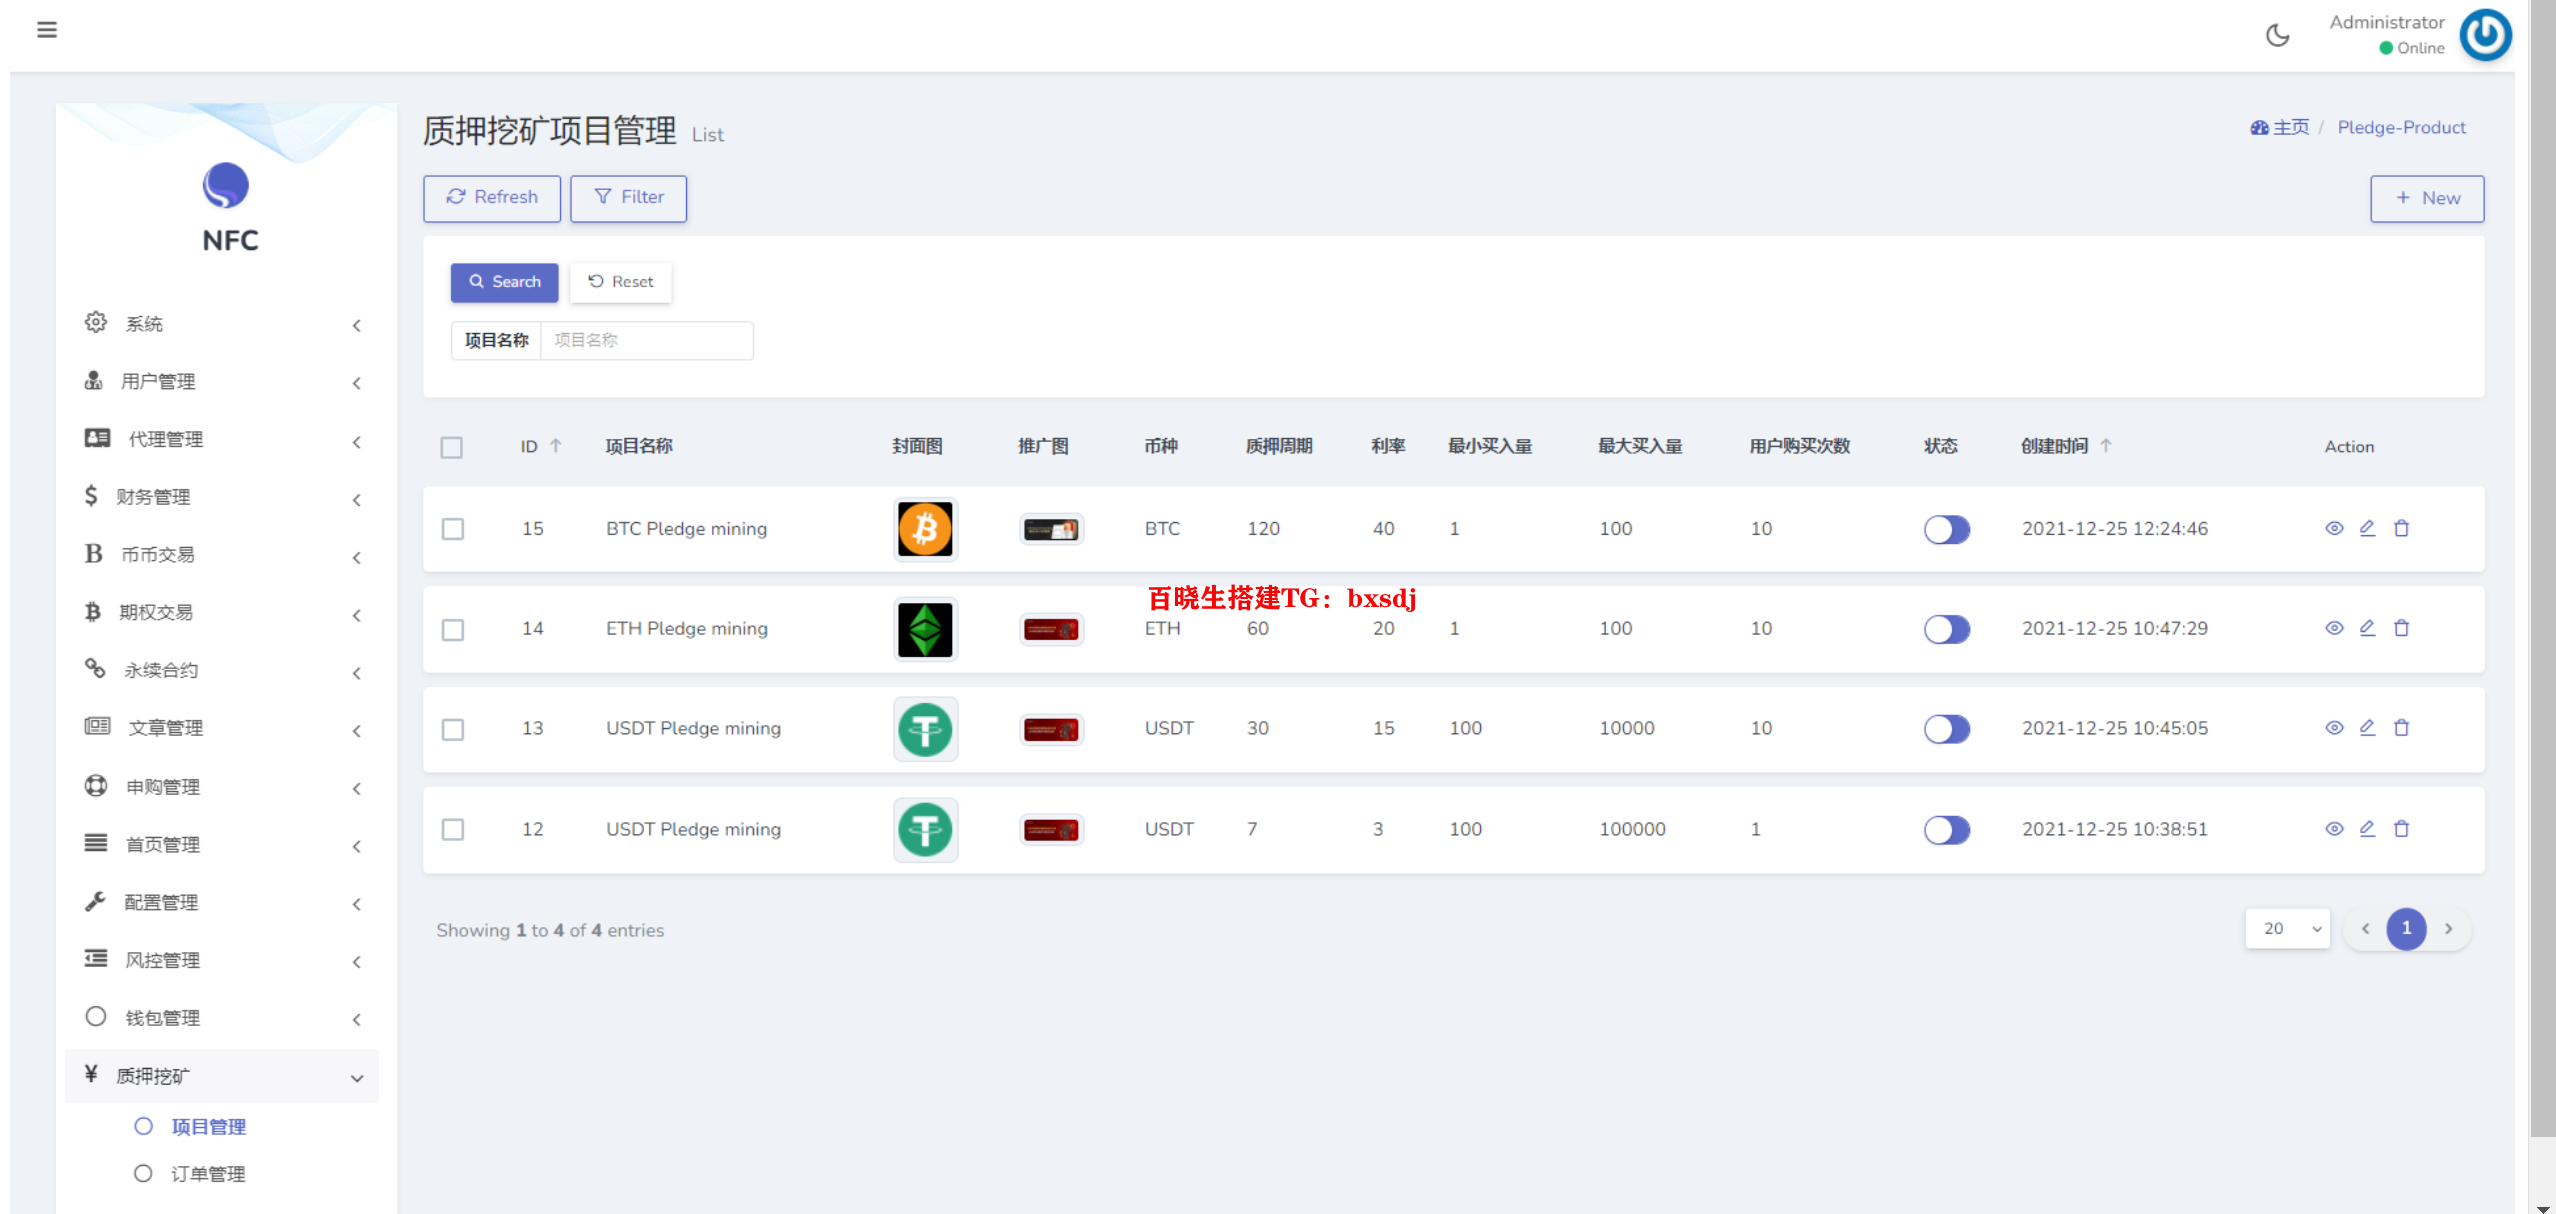
Task: Open the 首页管理 menu
Action: click(222, 845)
